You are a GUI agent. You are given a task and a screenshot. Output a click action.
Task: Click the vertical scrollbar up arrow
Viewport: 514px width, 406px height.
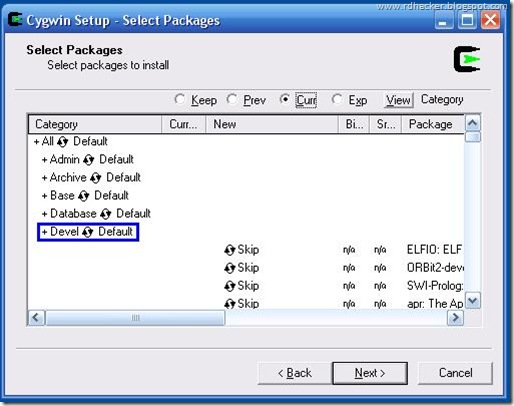coord(473,124)
